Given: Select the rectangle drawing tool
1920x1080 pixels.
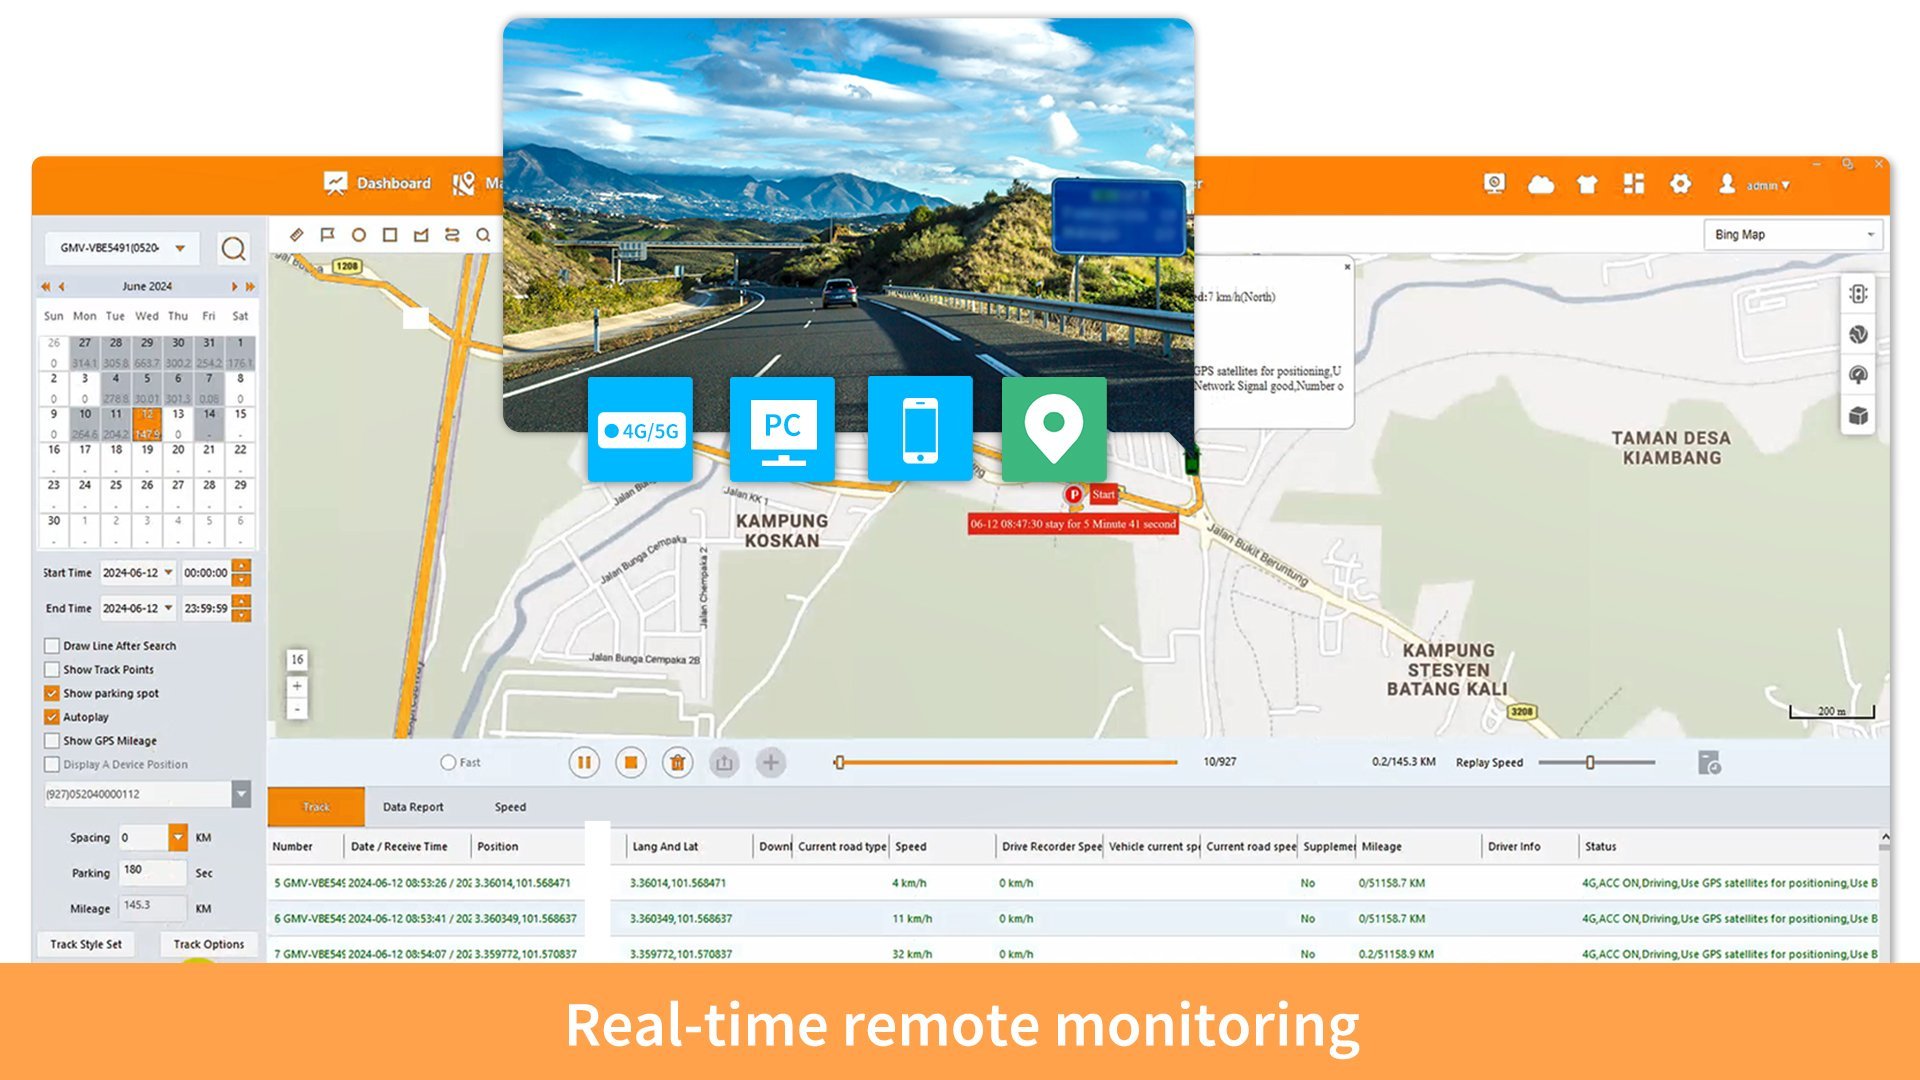Looking at the screenshot, I should (x=390, y=235).
